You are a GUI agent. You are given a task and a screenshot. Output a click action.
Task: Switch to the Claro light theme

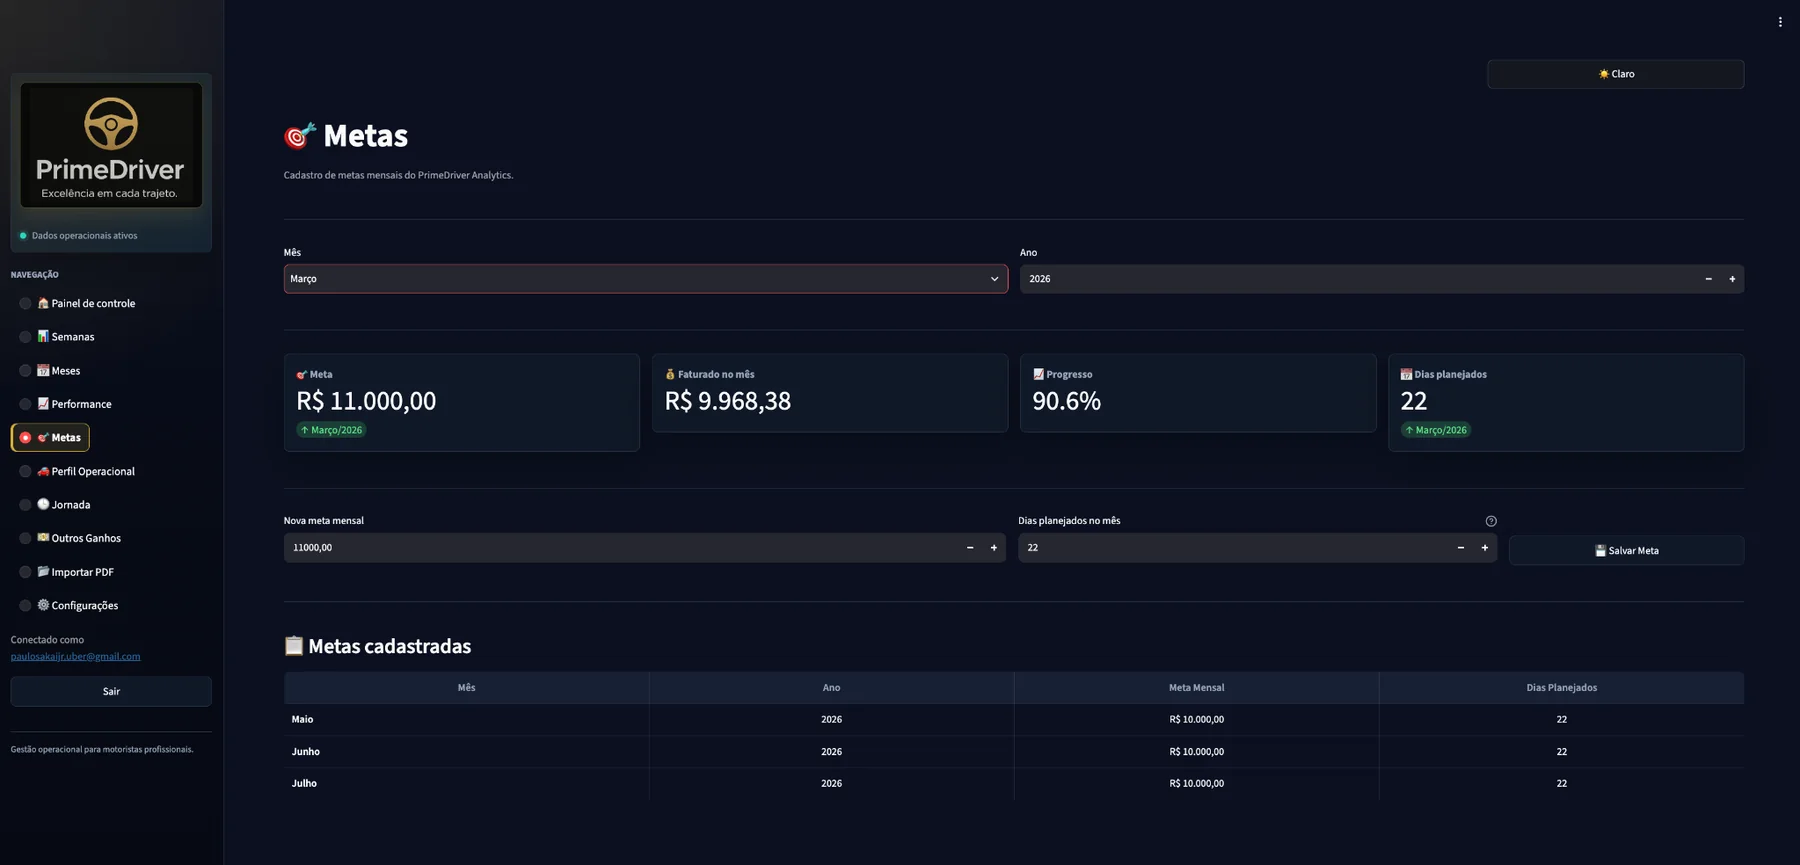1615,74
